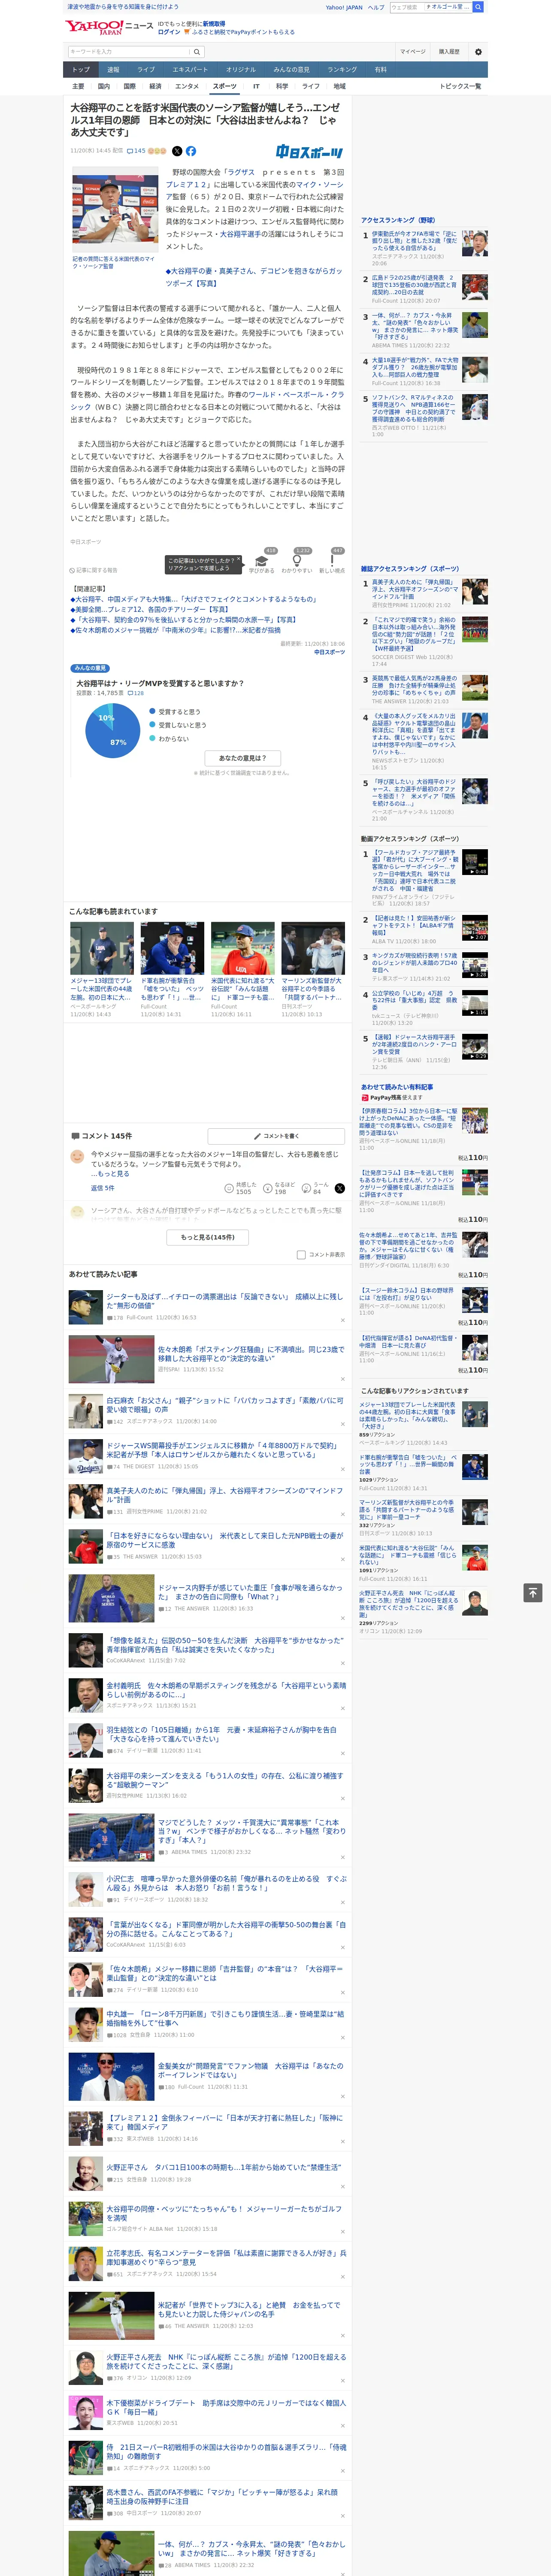Click the search magnifier in the header
Viewport: 551px width, 2576px height.
(x=478, y=7)
